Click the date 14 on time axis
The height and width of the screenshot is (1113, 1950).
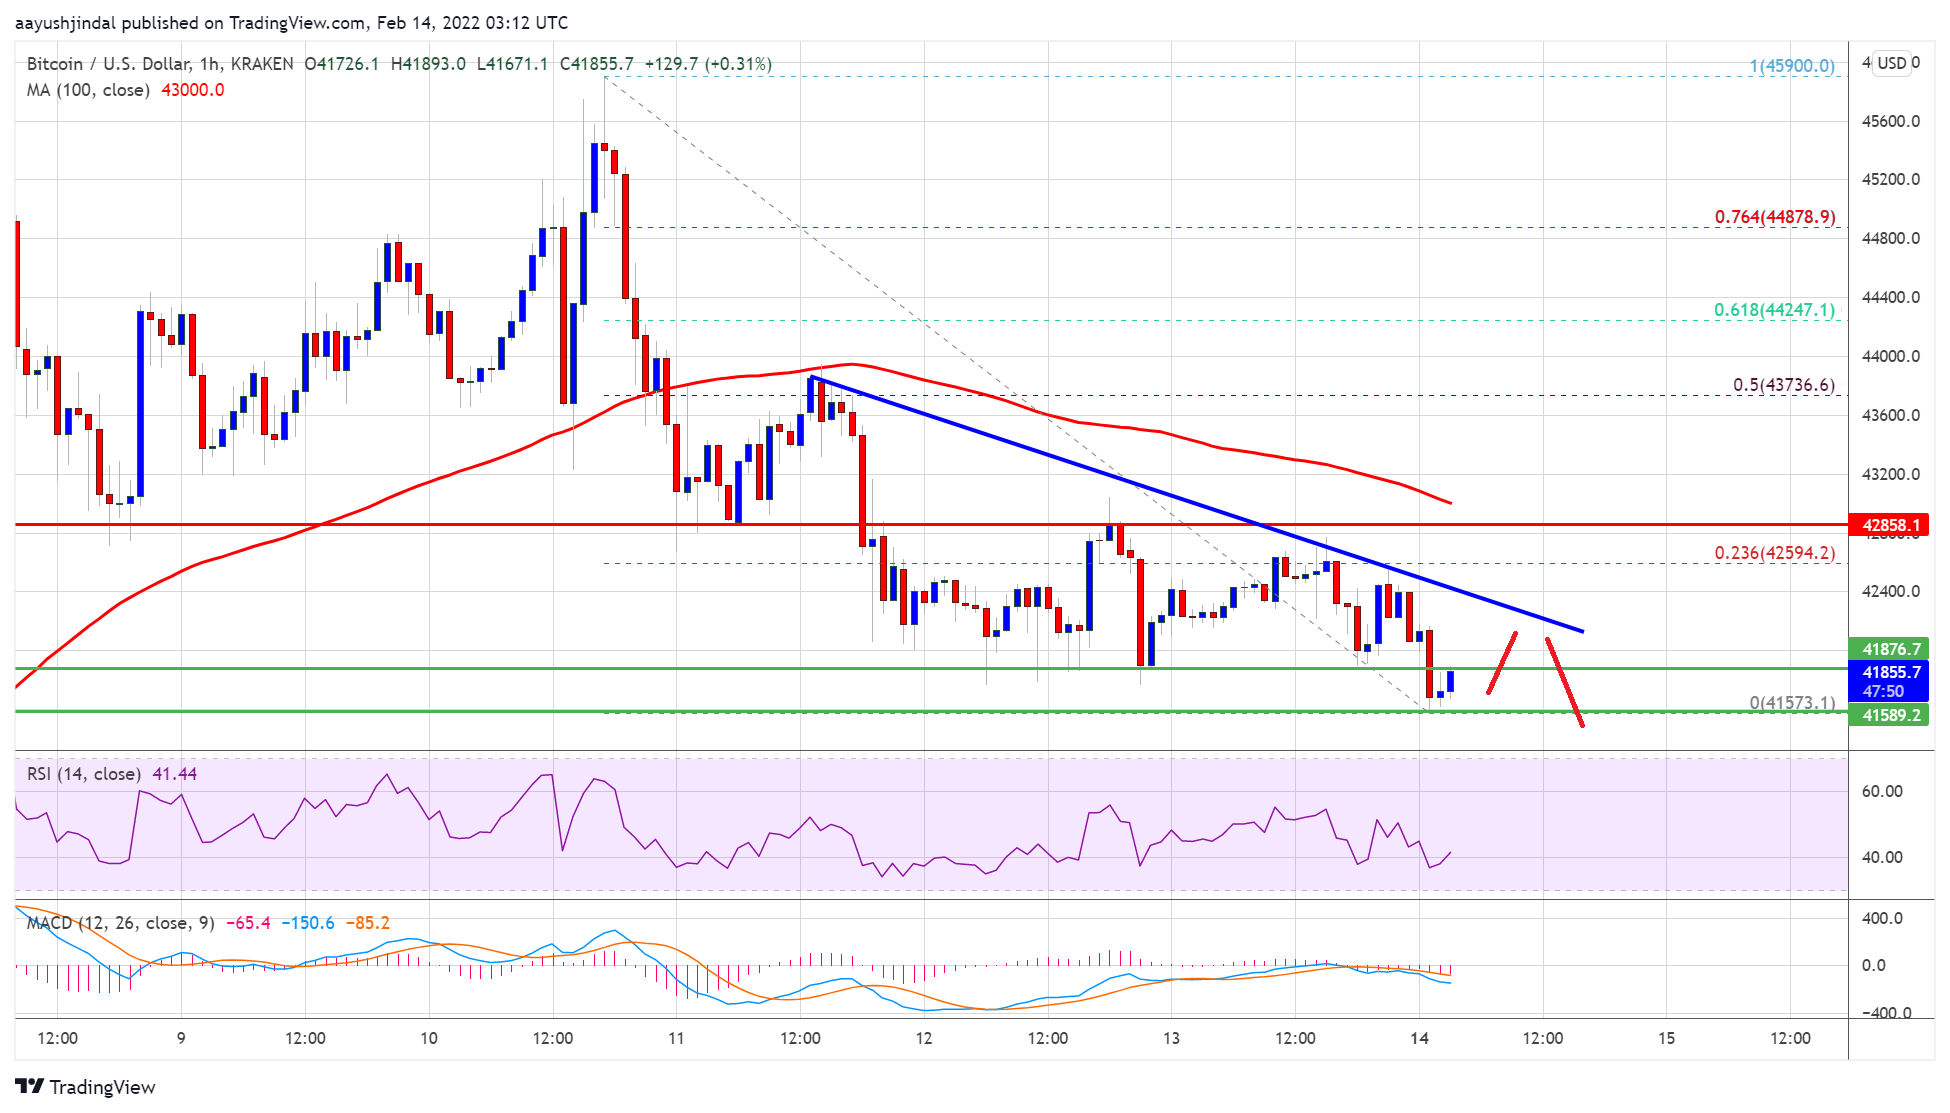pyautogui.click(x=1419, y=1038)
